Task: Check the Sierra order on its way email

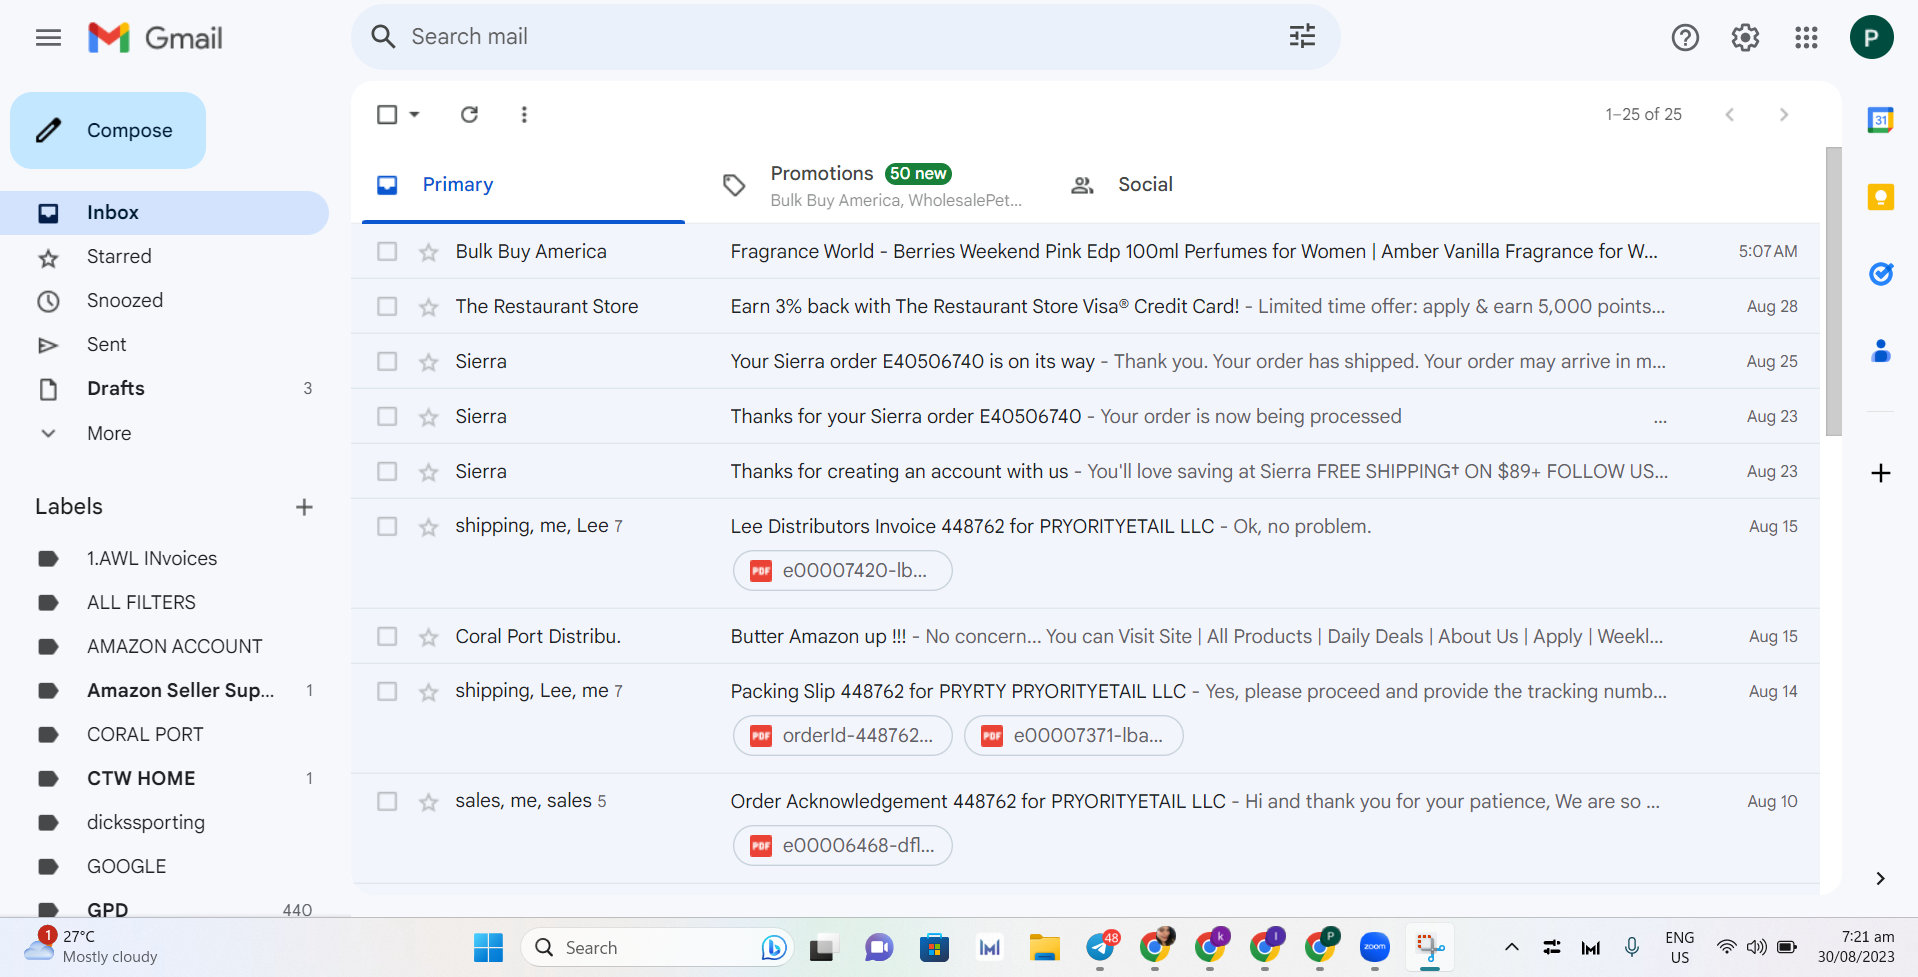Action: [387, 362]
